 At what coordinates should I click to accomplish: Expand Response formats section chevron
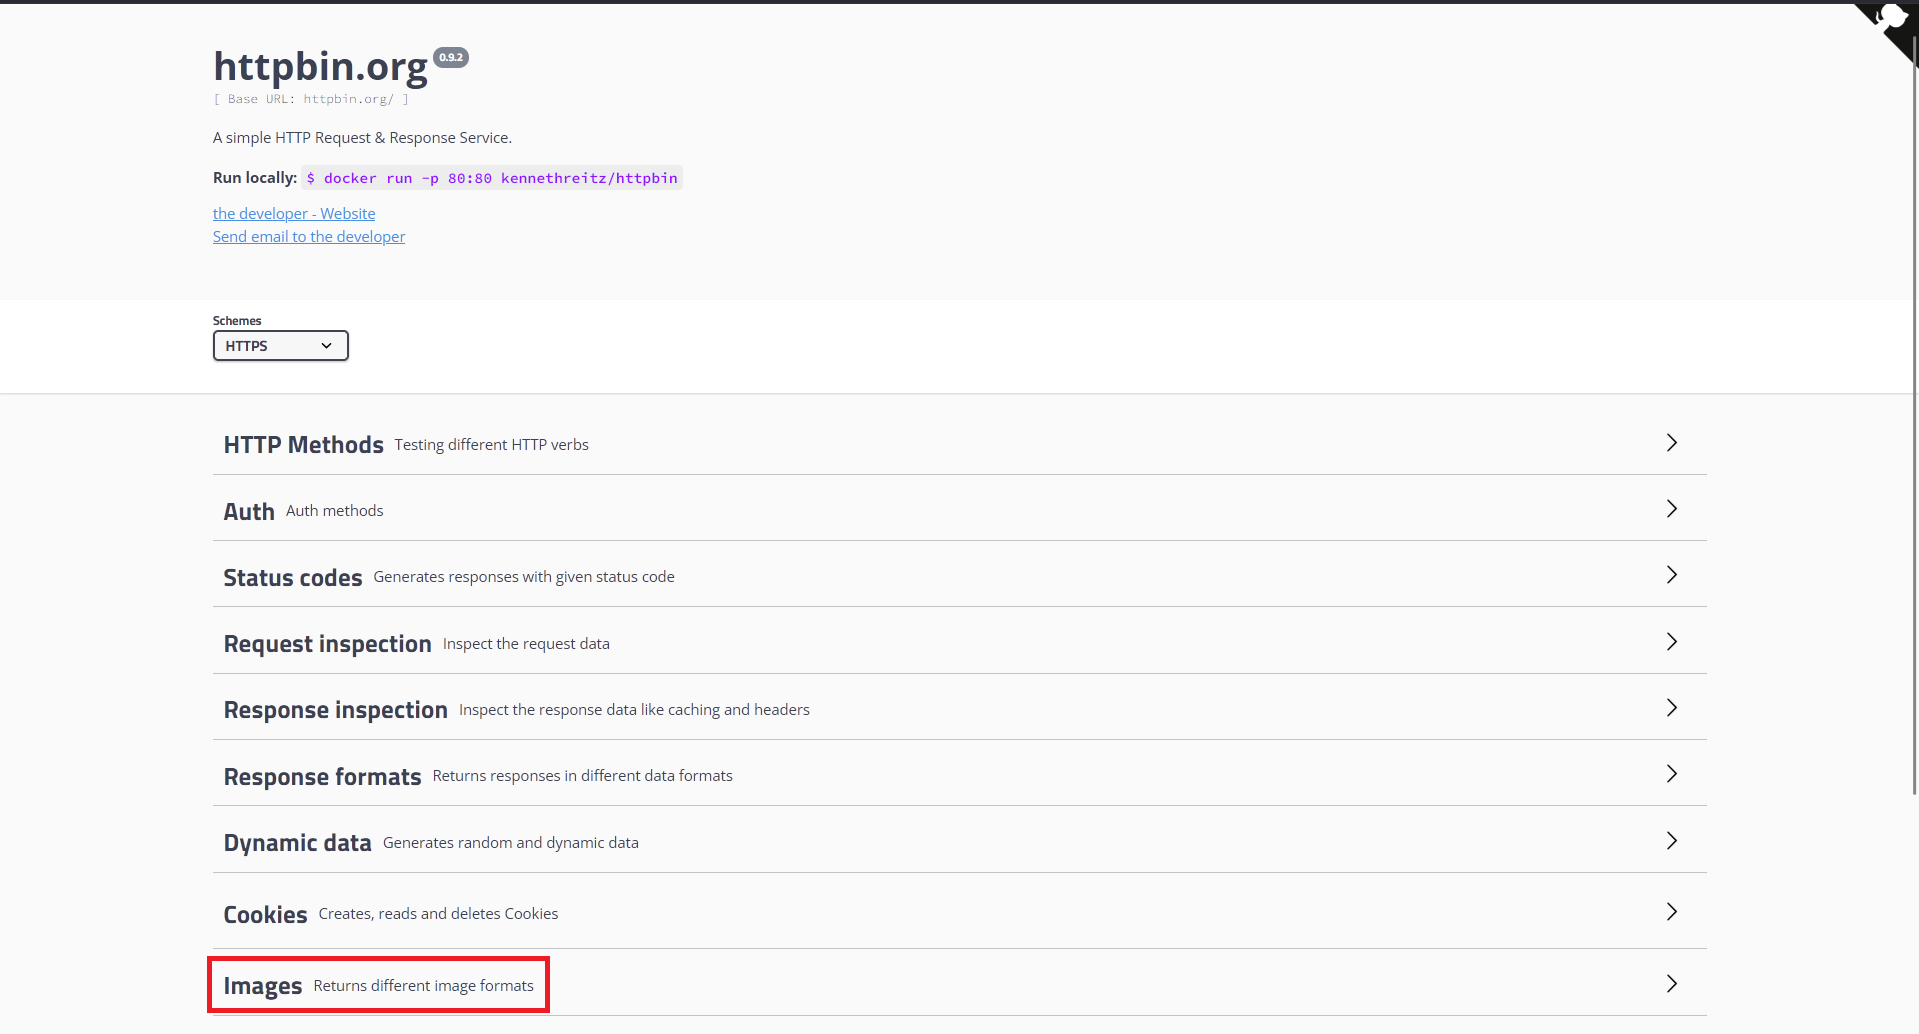[x=1671, y=774]
